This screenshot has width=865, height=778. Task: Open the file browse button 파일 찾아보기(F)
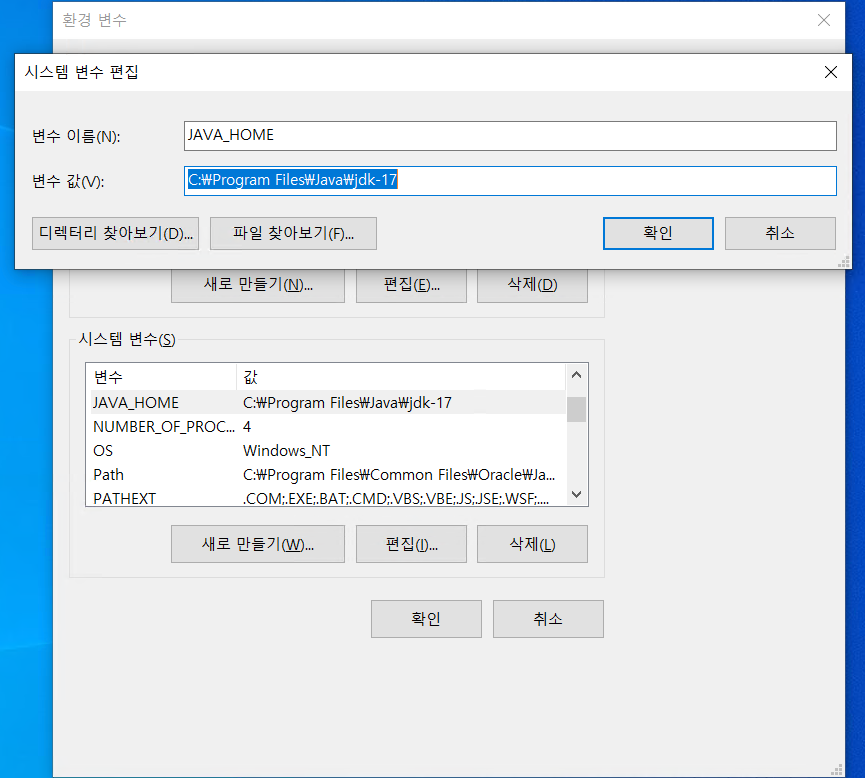pos(293,233)
